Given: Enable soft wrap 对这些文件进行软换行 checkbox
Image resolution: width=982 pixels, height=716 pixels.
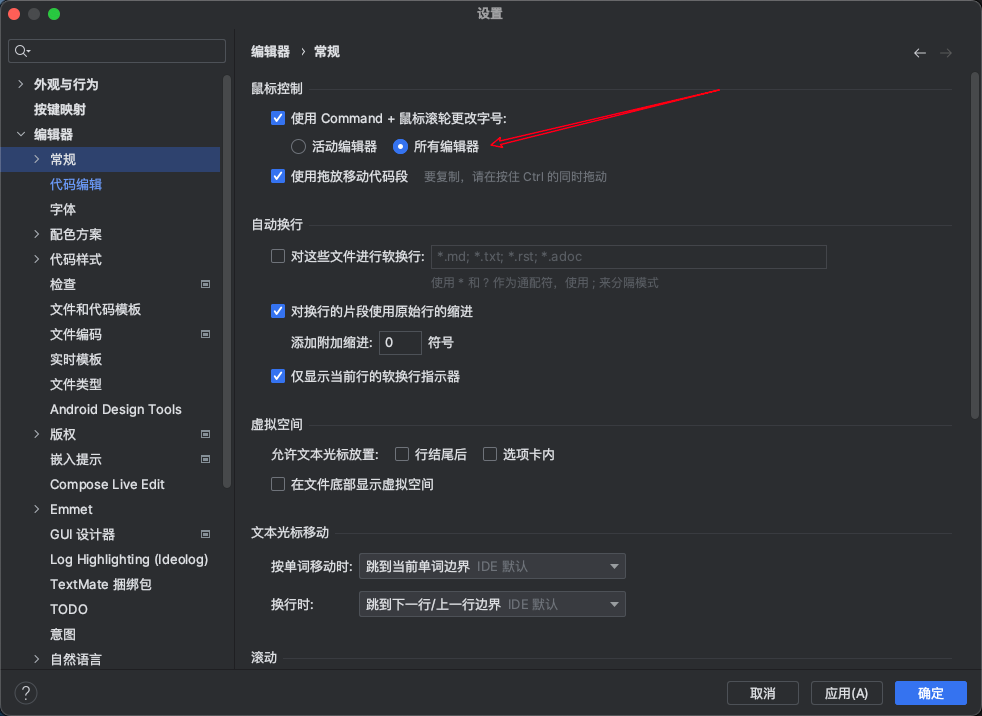Looking at the screenshot, I should pyautogui.click(x=278, y=257).
